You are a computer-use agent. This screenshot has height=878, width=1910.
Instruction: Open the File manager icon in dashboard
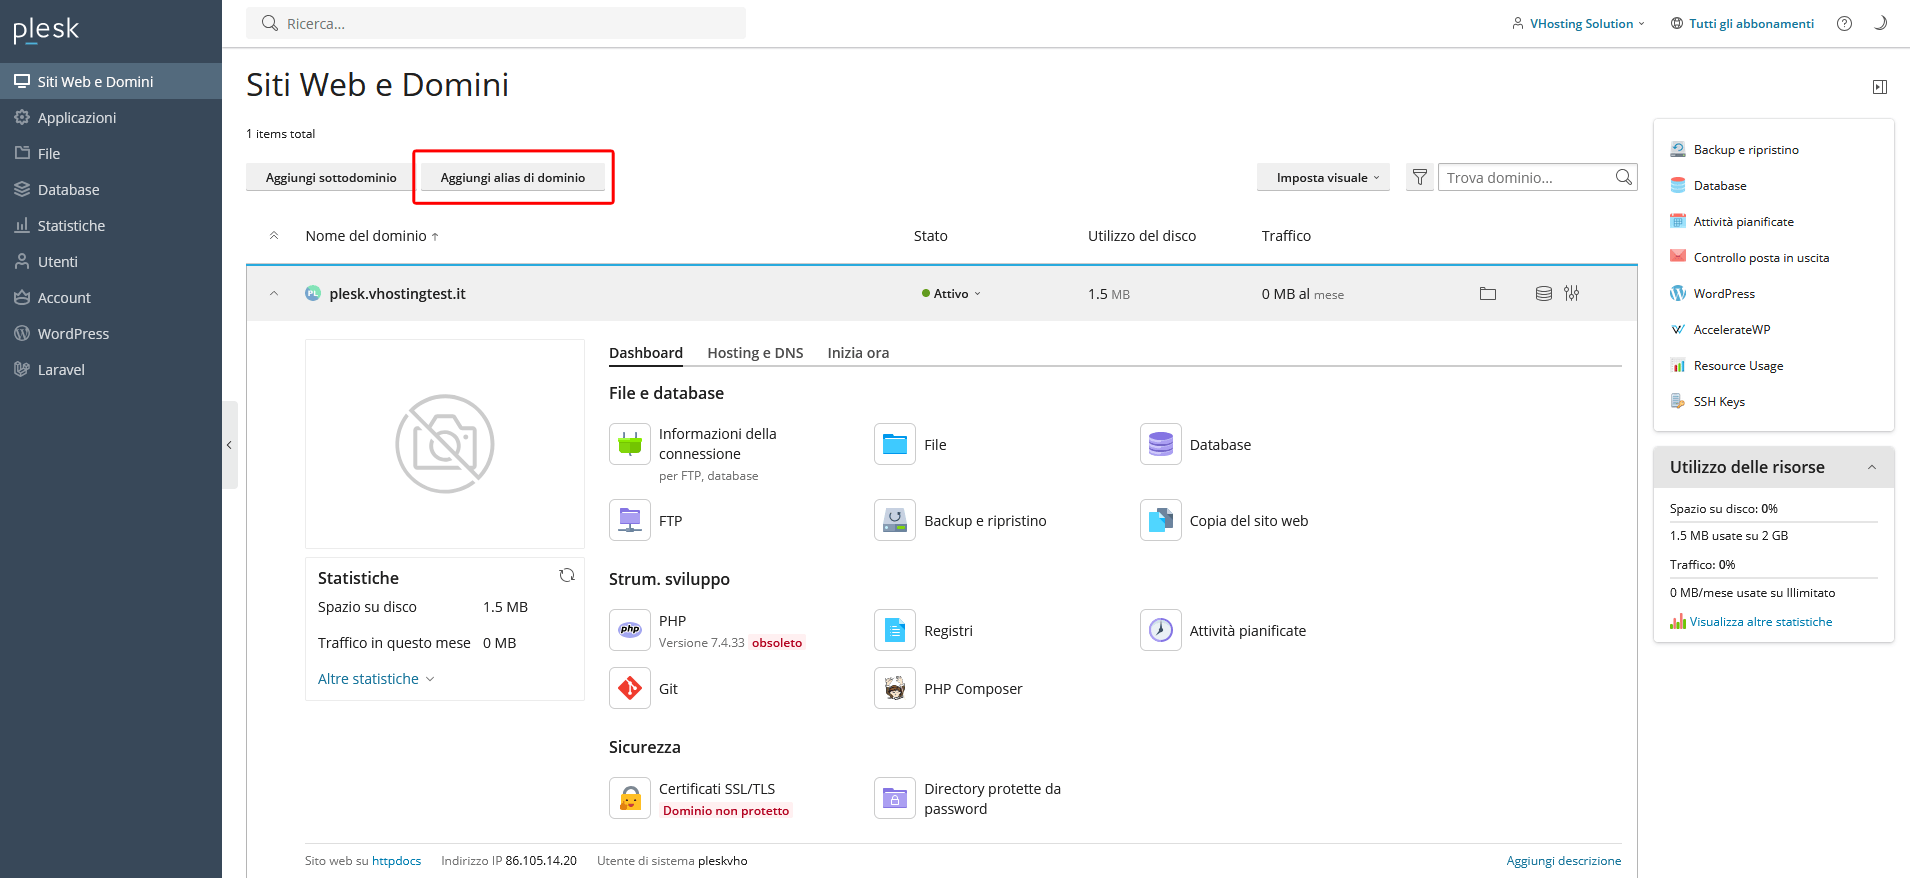click(895, 444)
